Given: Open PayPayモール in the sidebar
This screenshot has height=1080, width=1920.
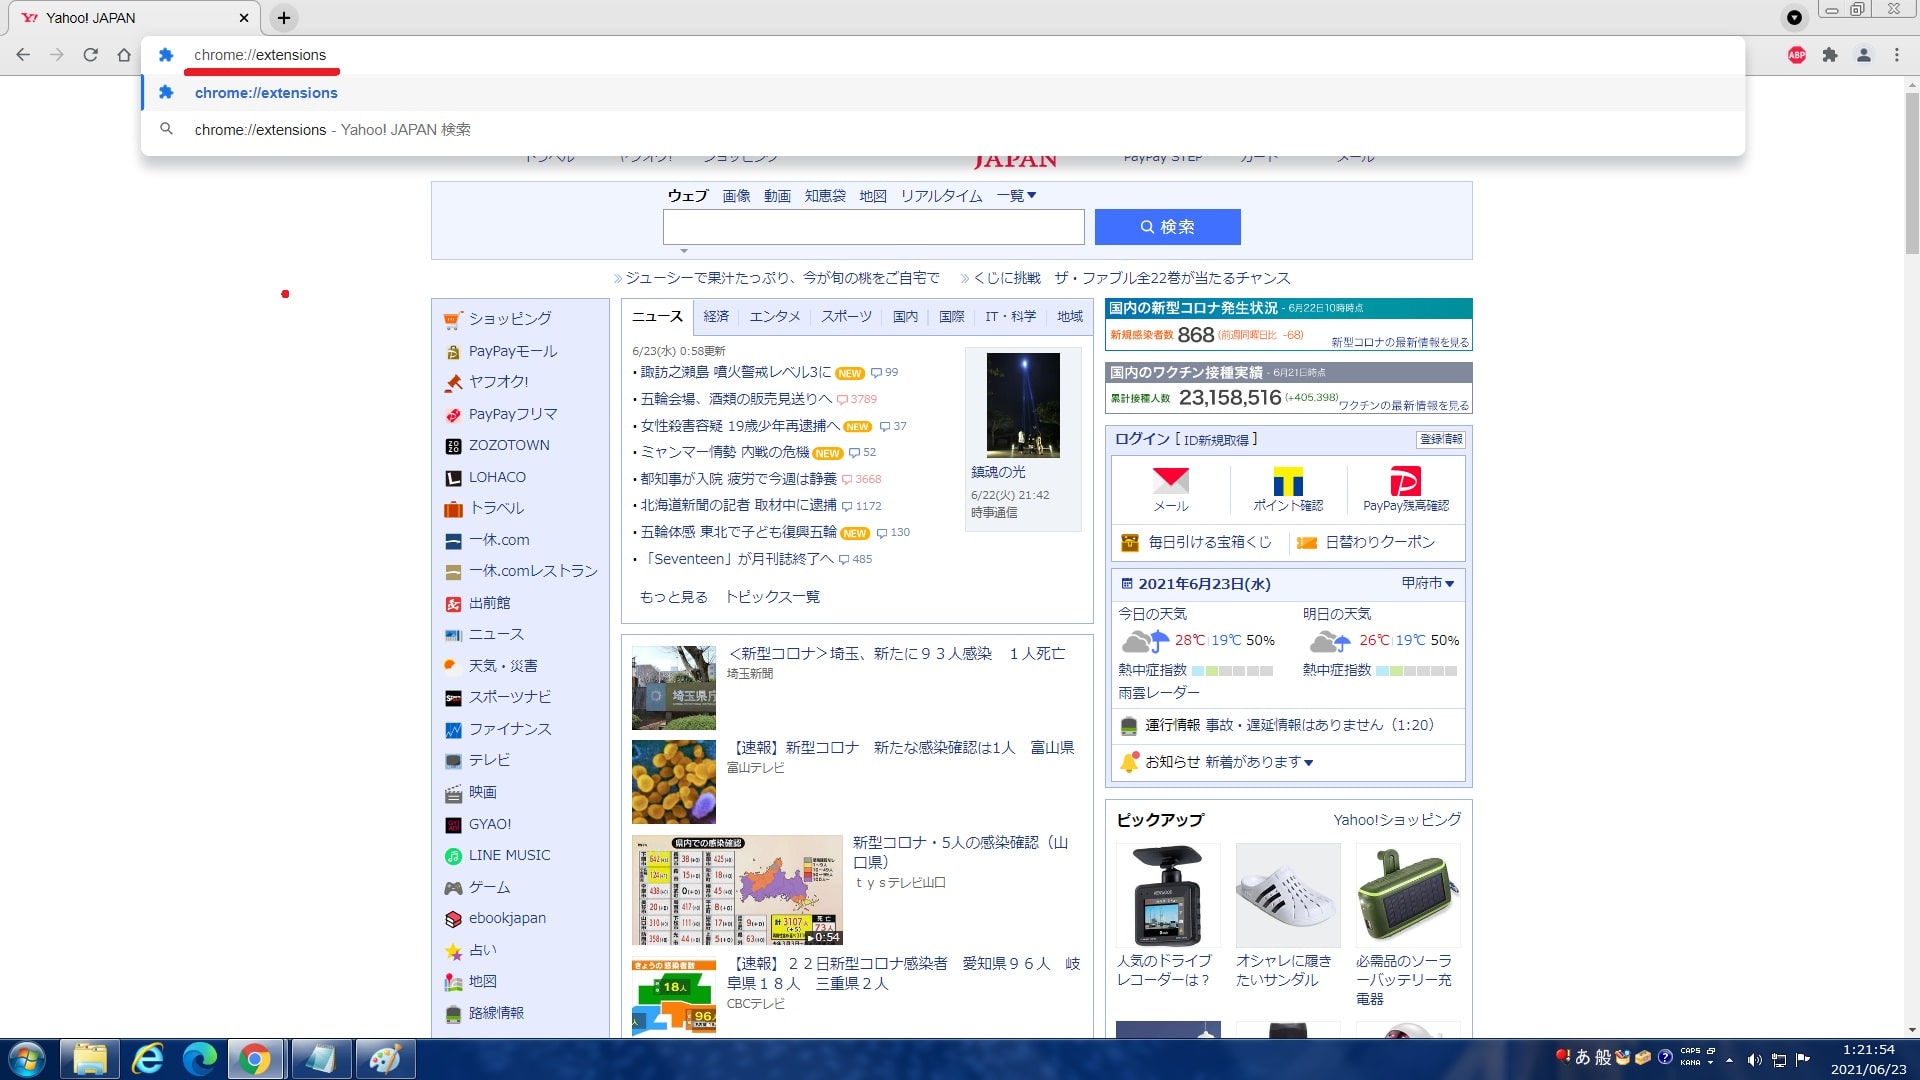Looking at the screenshot, I should pos(513,351).
